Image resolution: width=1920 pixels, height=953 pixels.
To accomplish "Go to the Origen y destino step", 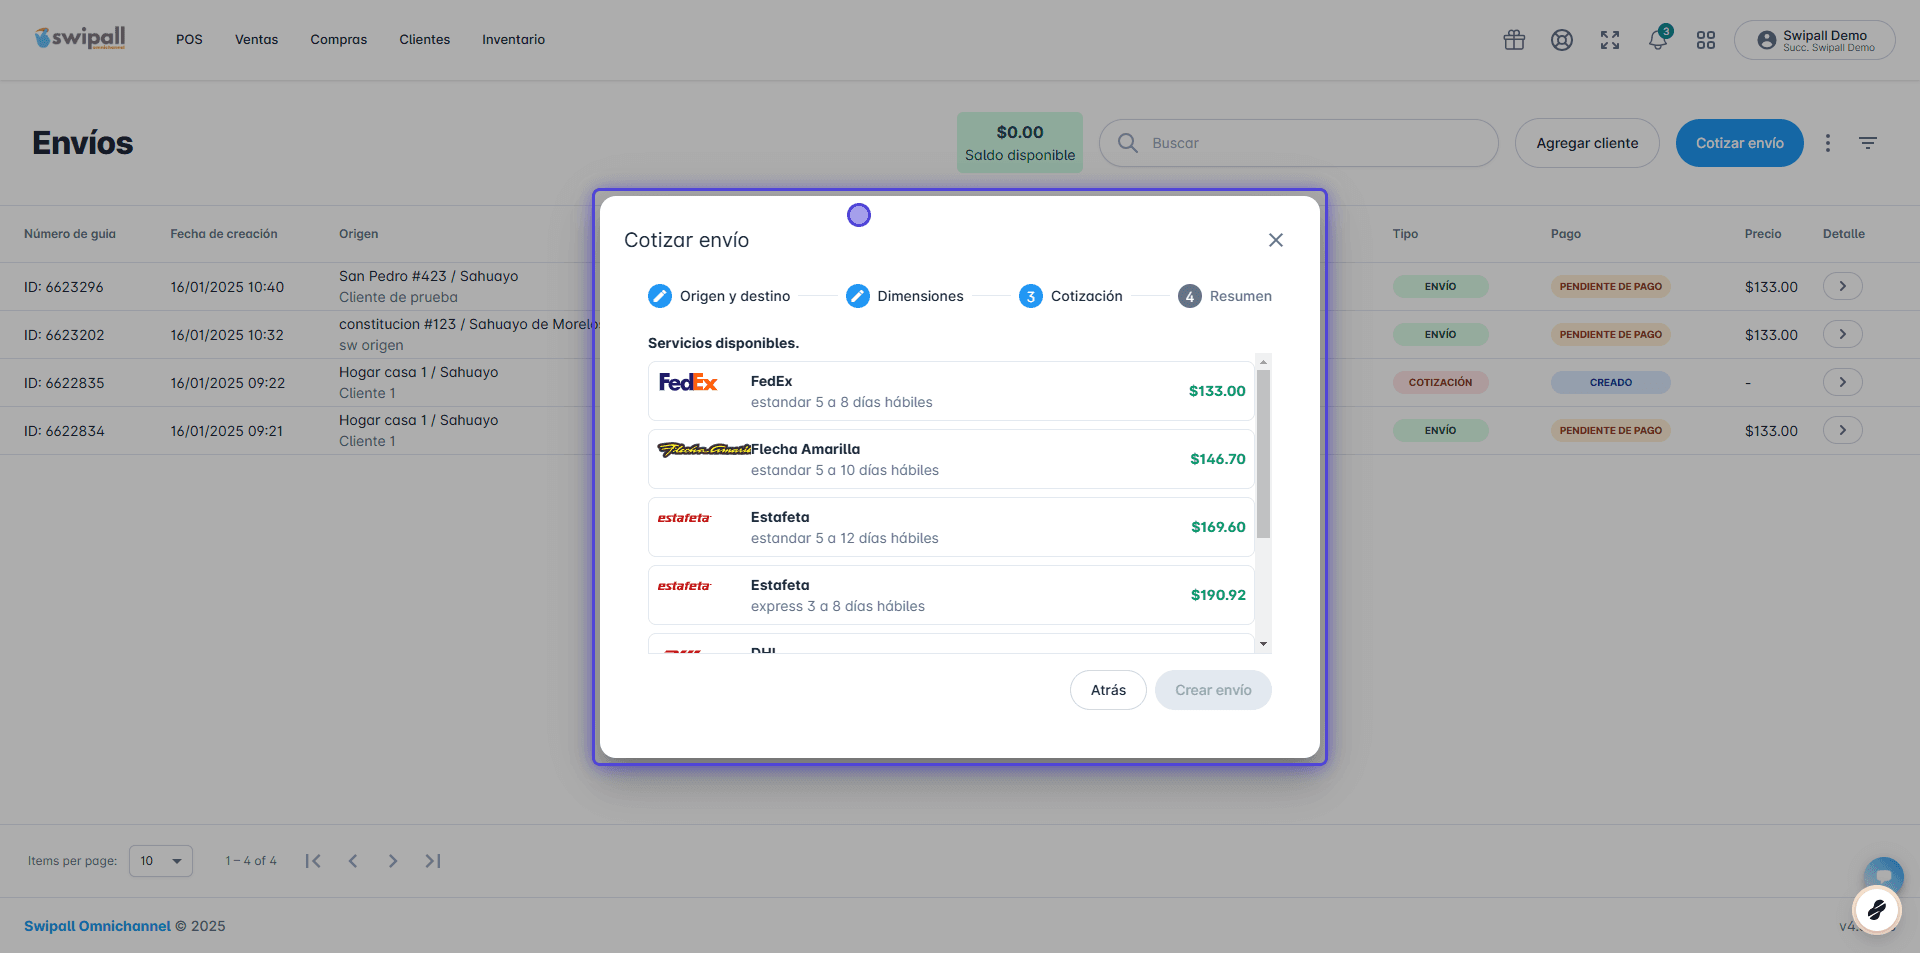I will [719, 296].
